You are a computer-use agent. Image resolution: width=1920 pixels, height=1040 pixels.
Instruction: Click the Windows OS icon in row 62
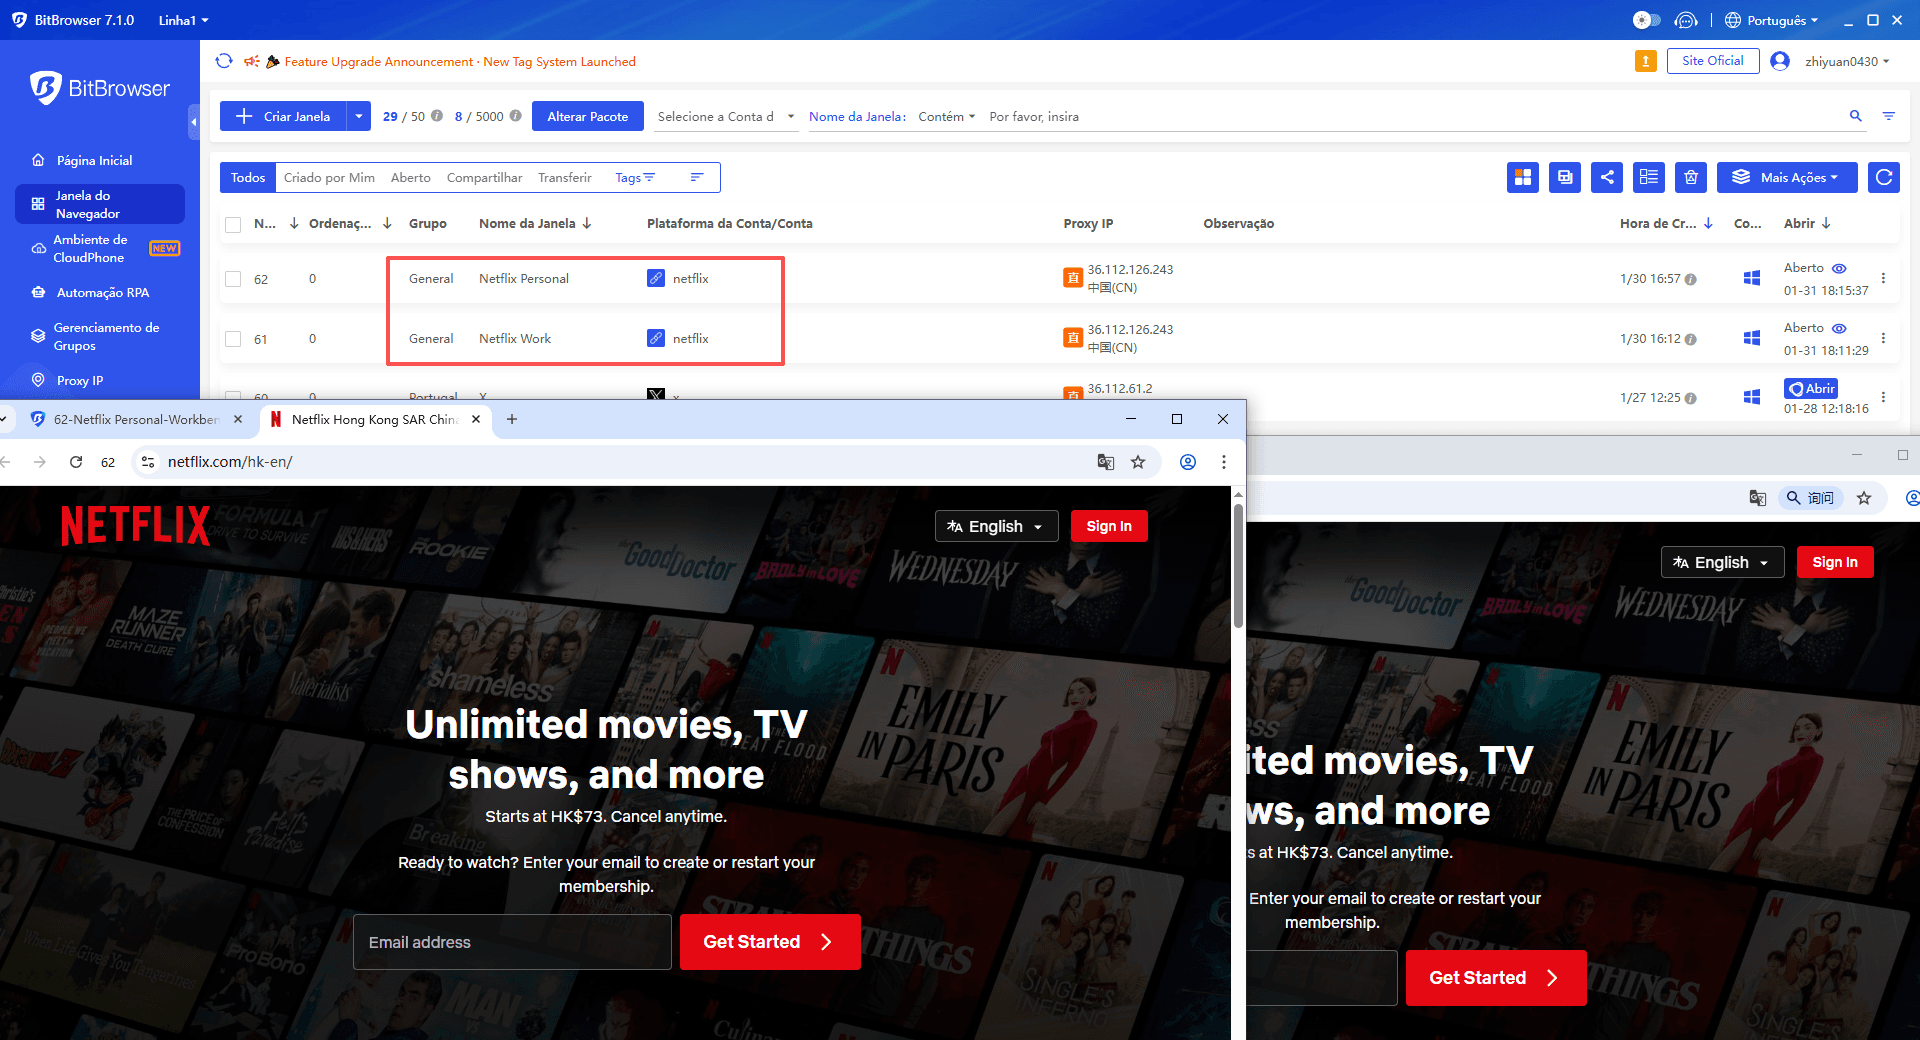pyautogui.click(x=1751, y=278)
